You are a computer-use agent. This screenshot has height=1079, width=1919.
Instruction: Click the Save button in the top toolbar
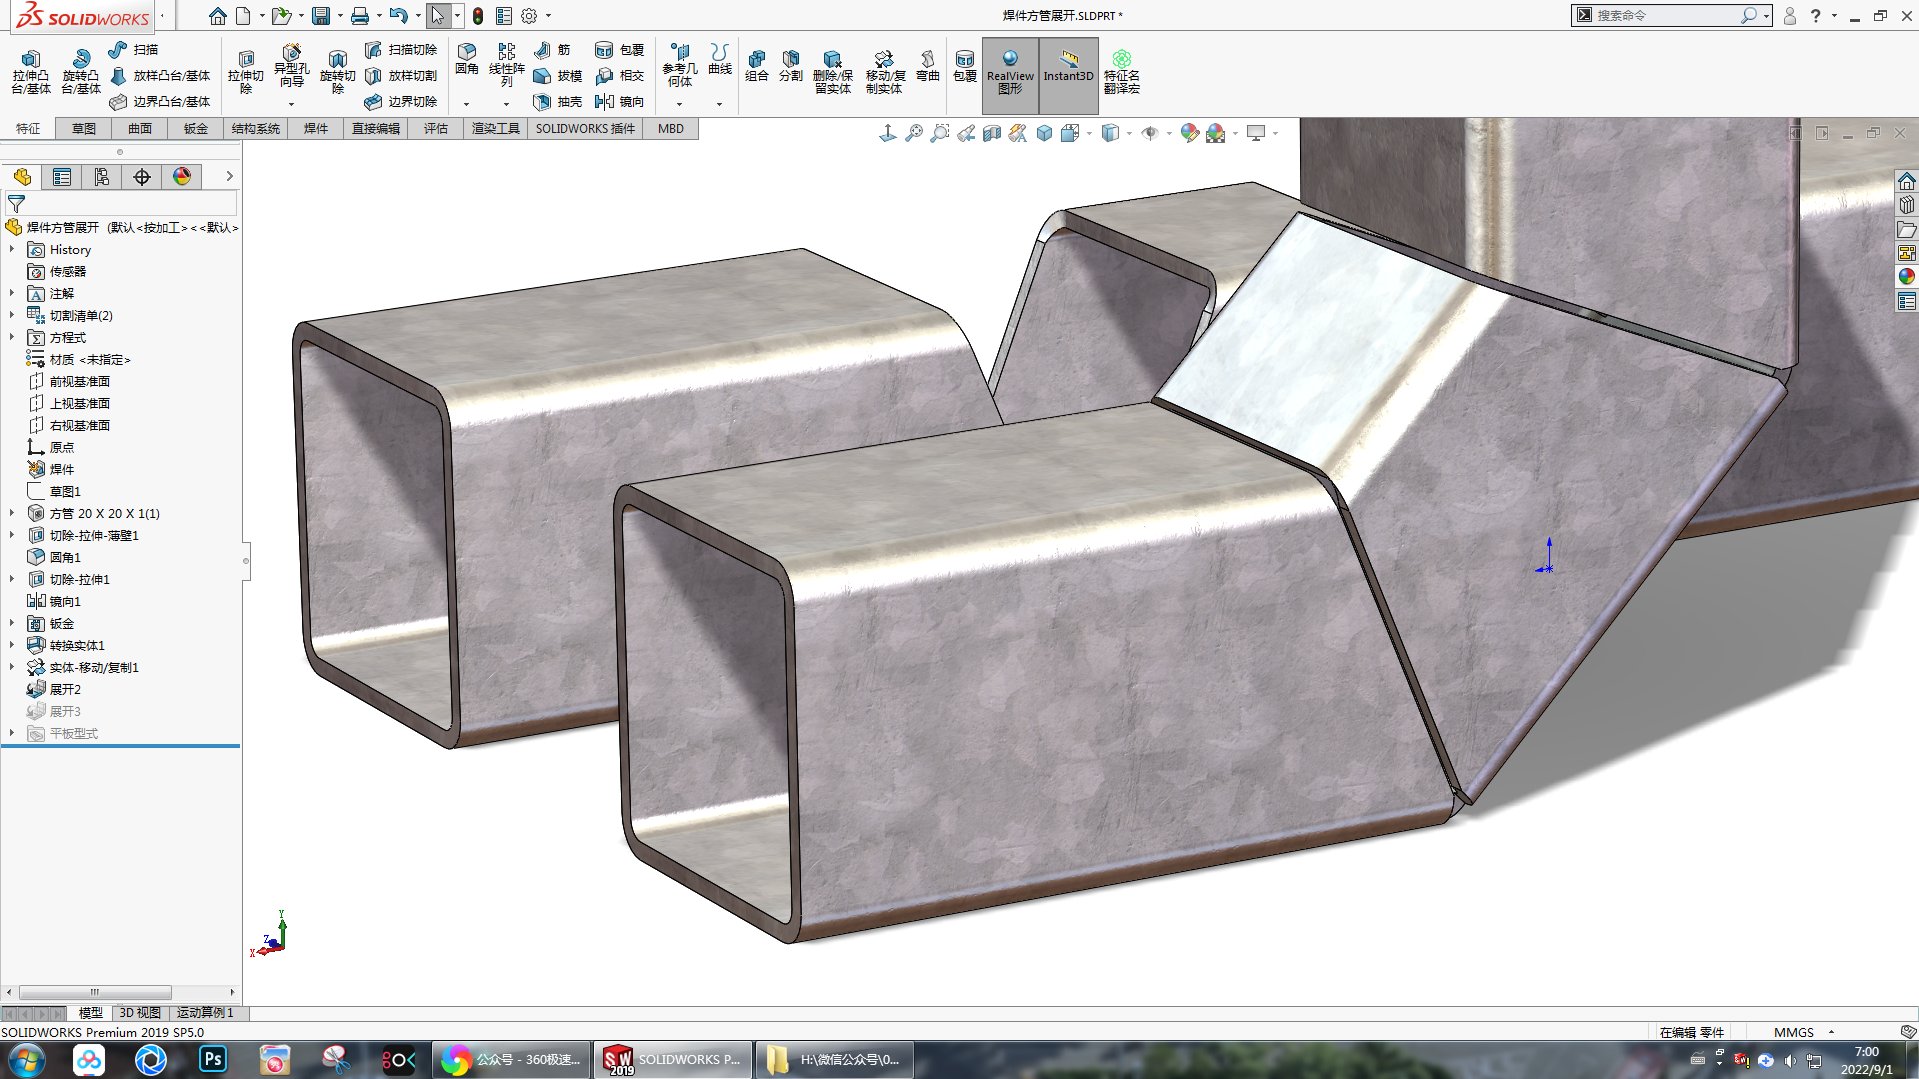tap(321, 16)
